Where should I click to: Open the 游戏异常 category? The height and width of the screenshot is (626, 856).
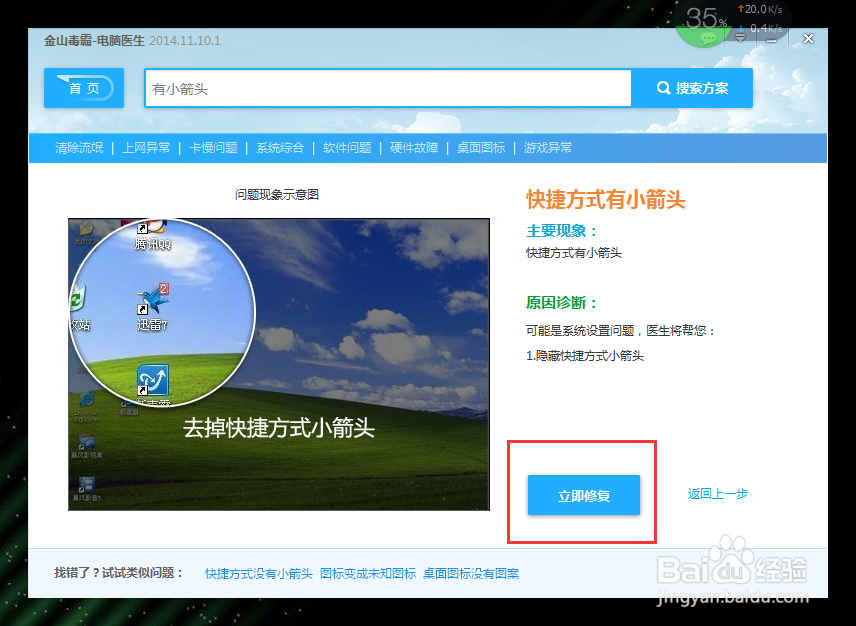pos(548,148)
